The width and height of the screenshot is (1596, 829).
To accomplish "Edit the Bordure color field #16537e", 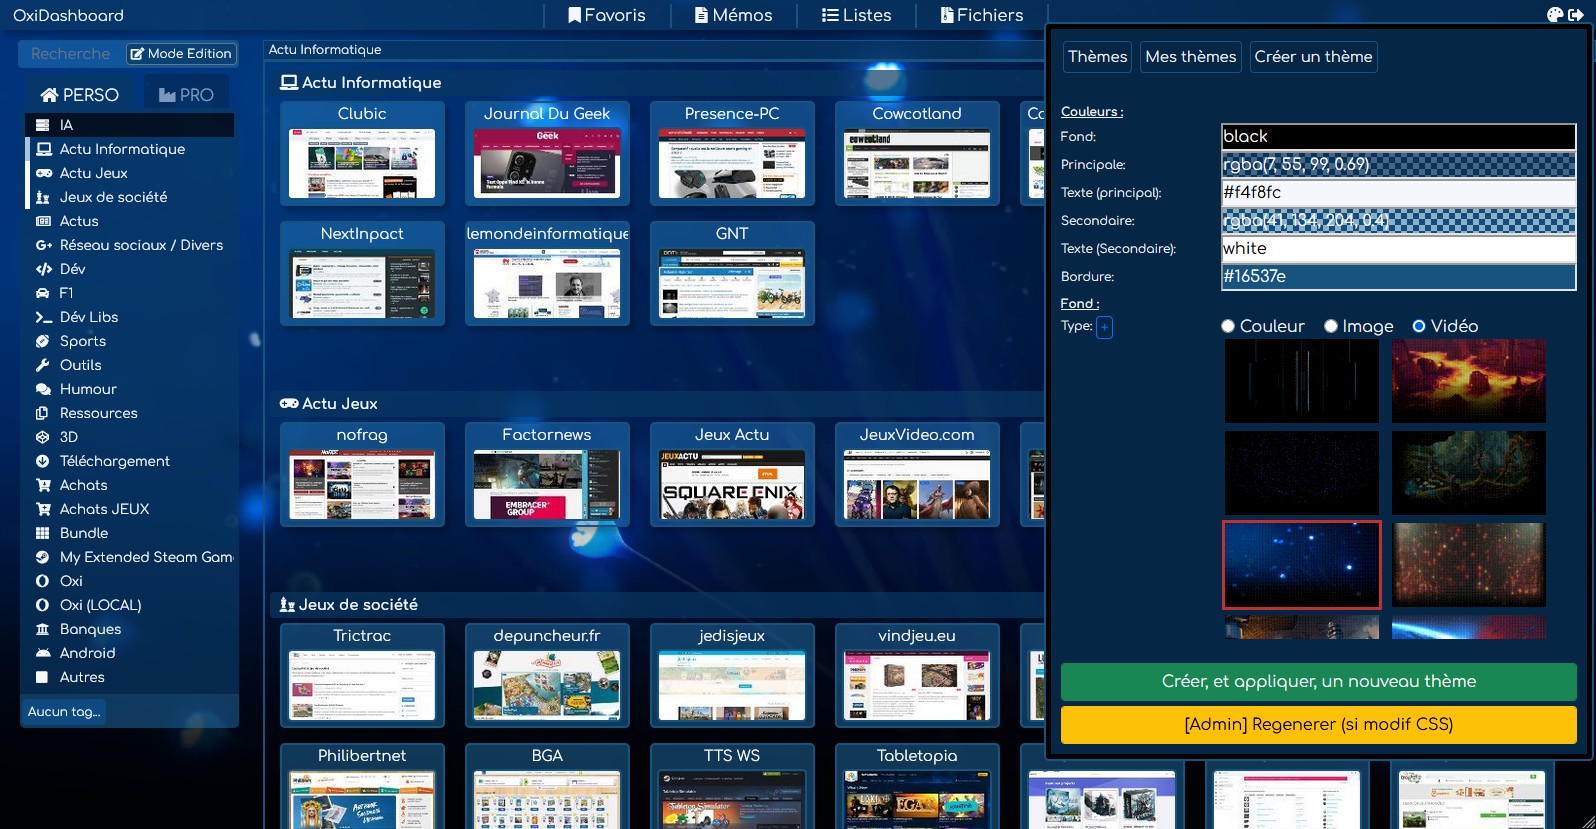I will tap(1399, 277).
